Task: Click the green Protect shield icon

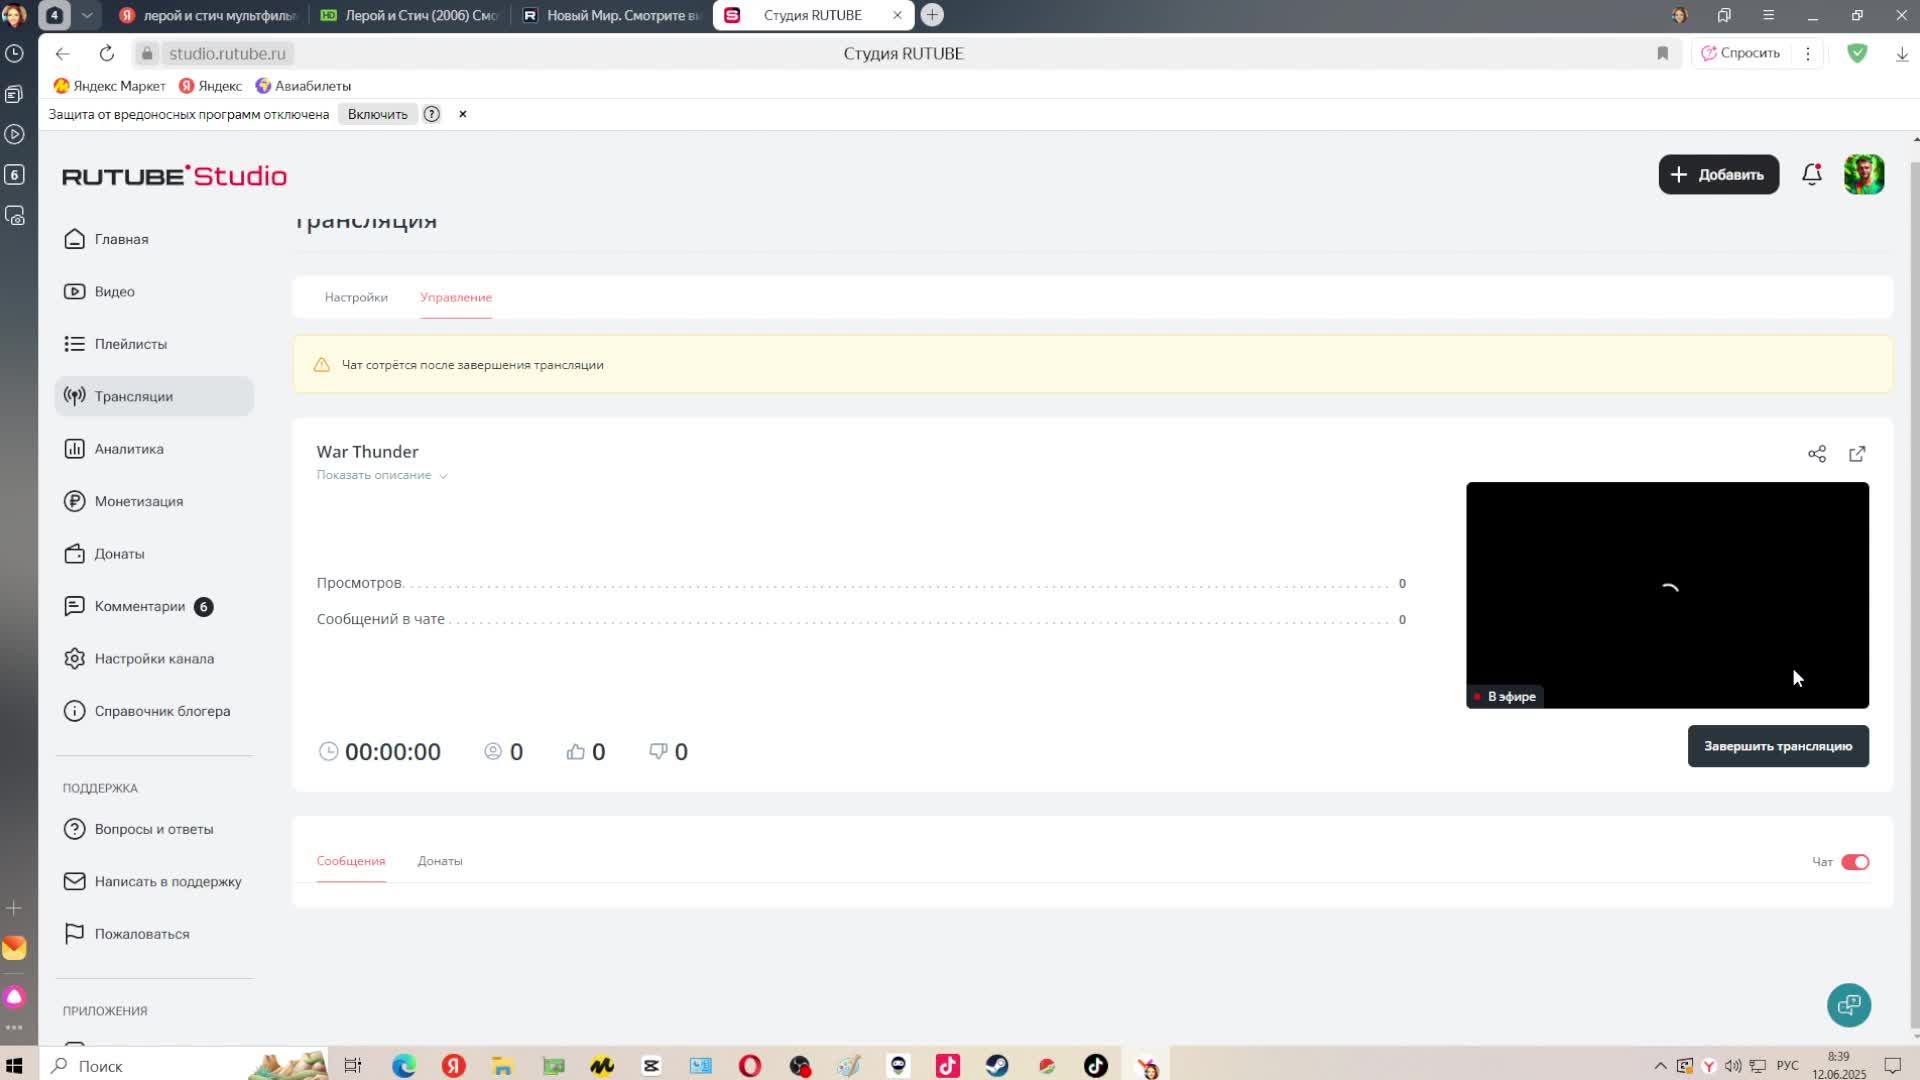Action: click(1857, 53)
